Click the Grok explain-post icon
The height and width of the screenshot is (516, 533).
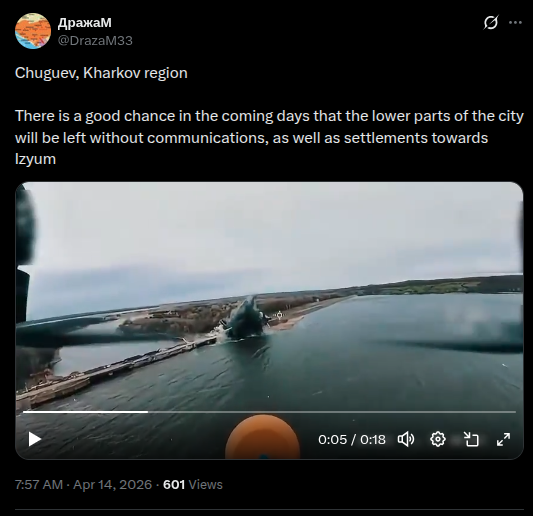click(491, 23)
